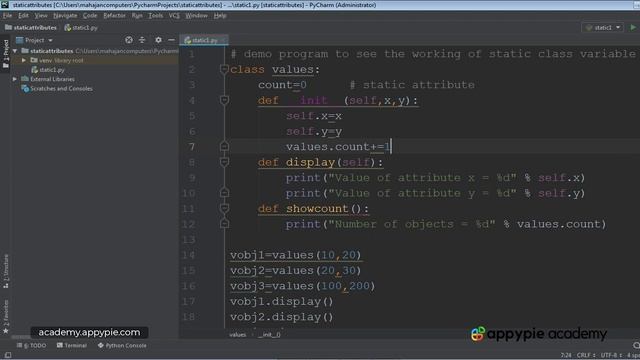The height and width of the screenshot is (360, 640).
Task: Click the __init__() breadcrumb below editor
Action: point(269,335)
